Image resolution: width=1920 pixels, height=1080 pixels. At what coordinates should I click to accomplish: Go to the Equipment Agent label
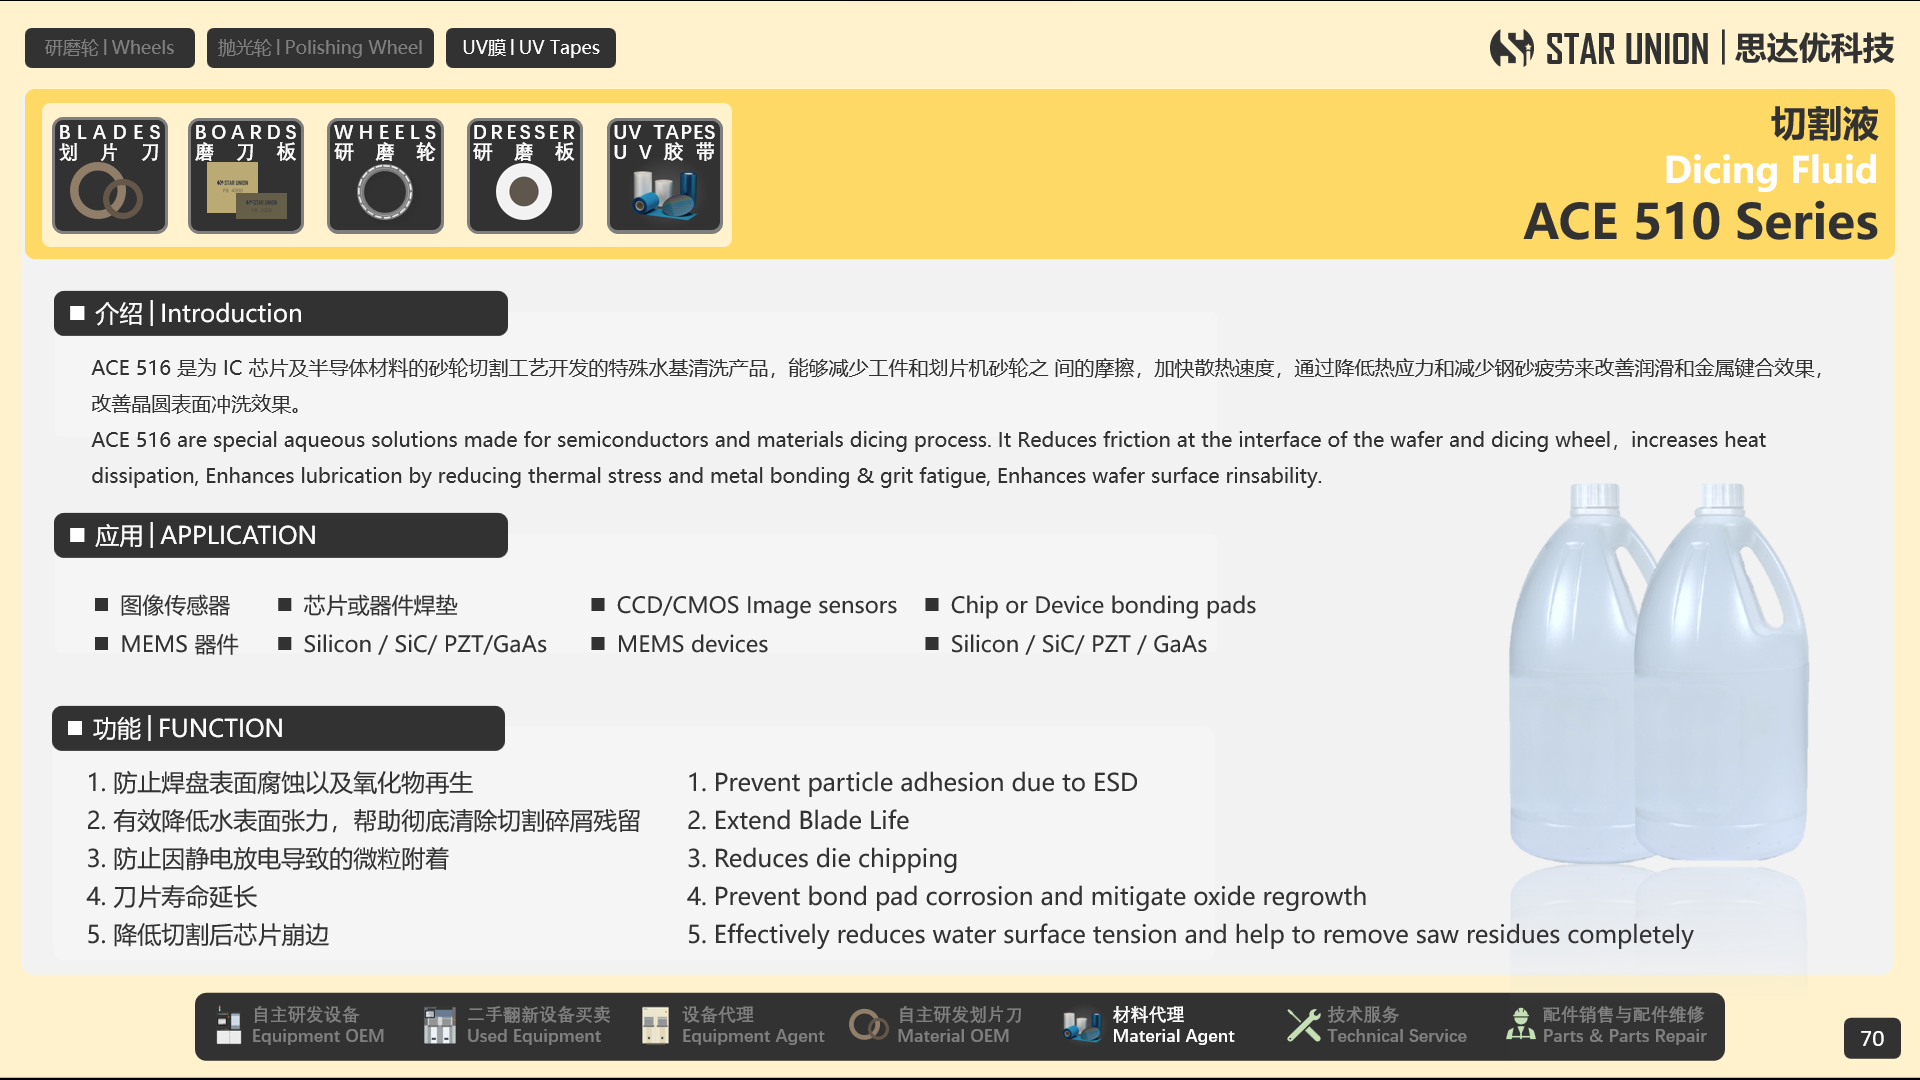pos(753,1026)
